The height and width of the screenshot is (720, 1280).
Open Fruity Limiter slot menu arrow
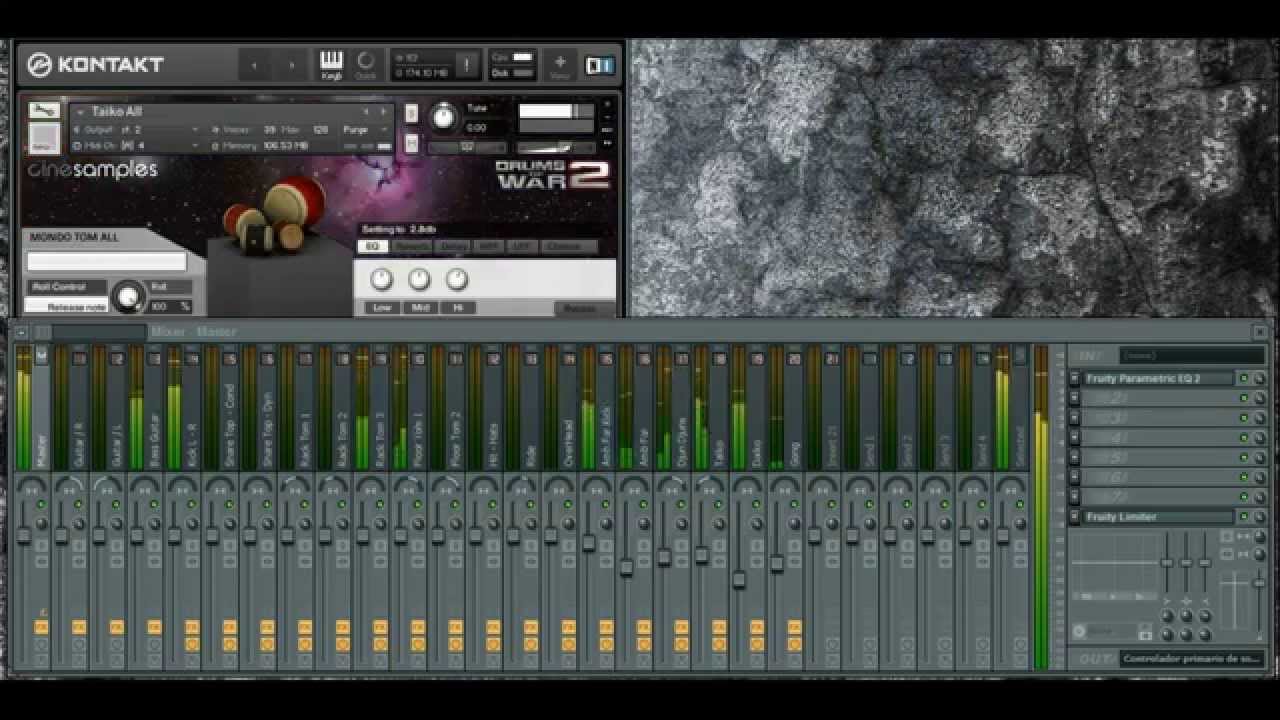click(x=1075, y=517)
